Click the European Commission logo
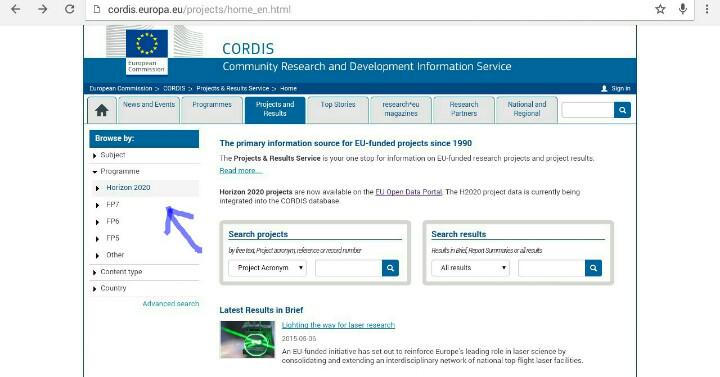 coord(147,50)
